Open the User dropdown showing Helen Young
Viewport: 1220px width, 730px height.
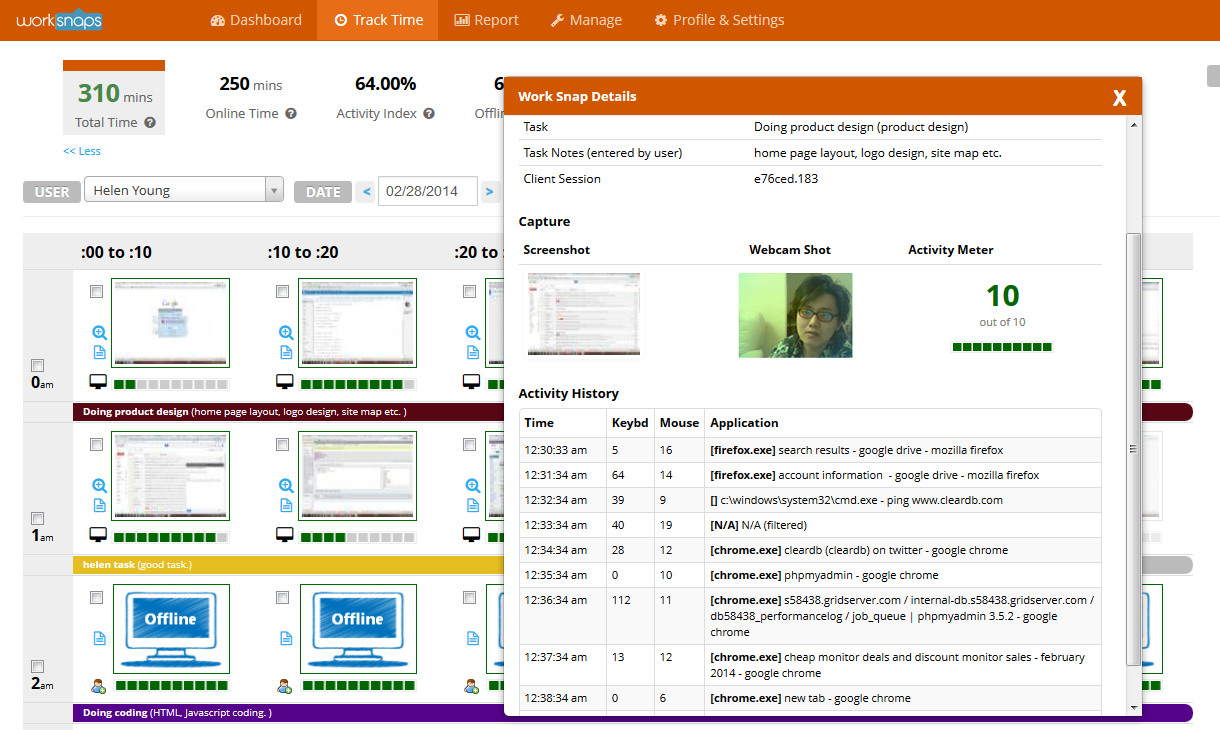184,191
